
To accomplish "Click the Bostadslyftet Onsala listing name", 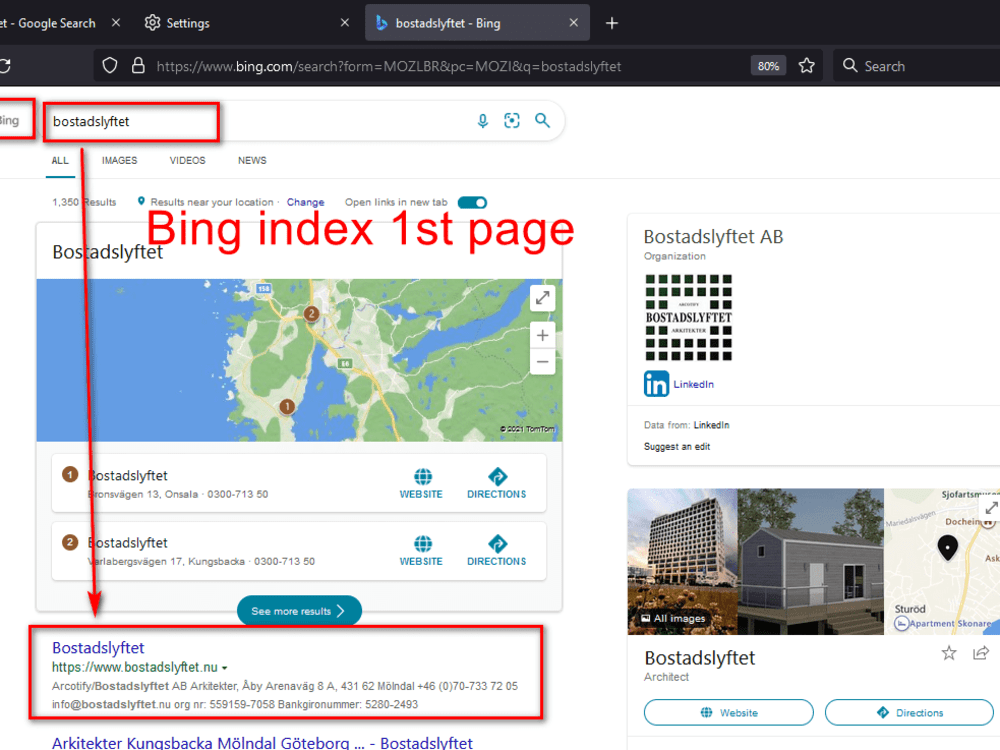I will click(127, 476).
